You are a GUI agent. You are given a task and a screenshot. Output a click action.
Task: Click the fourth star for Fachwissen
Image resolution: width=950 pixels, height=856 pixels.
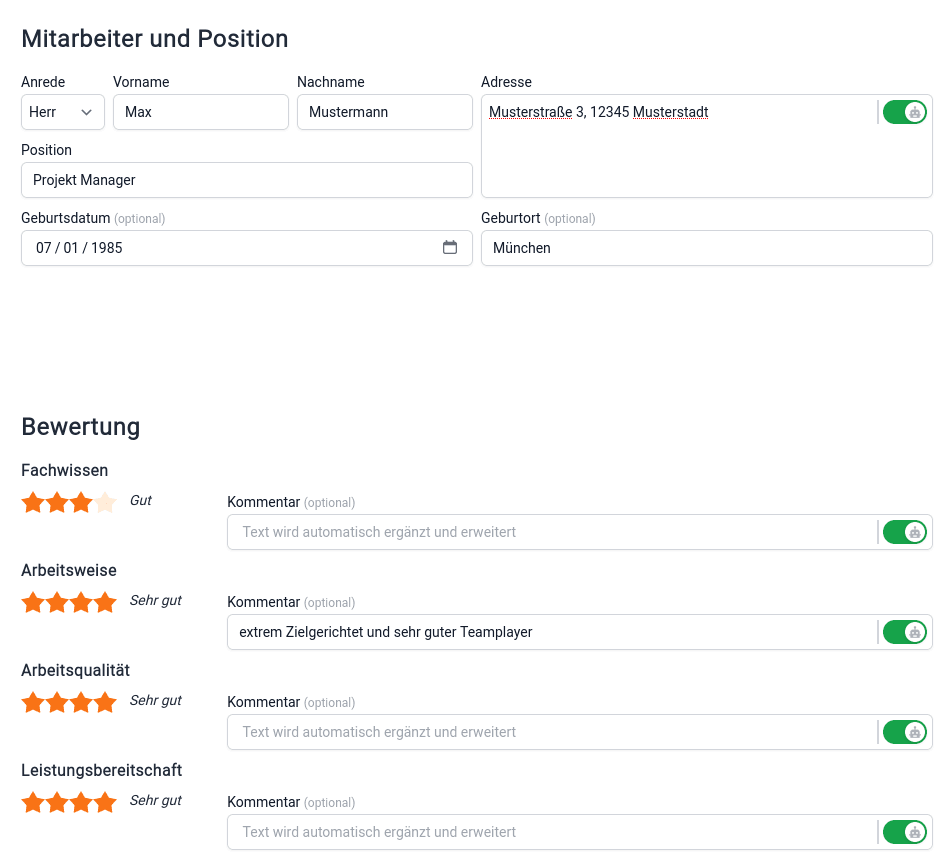click(x=105, y=502)
